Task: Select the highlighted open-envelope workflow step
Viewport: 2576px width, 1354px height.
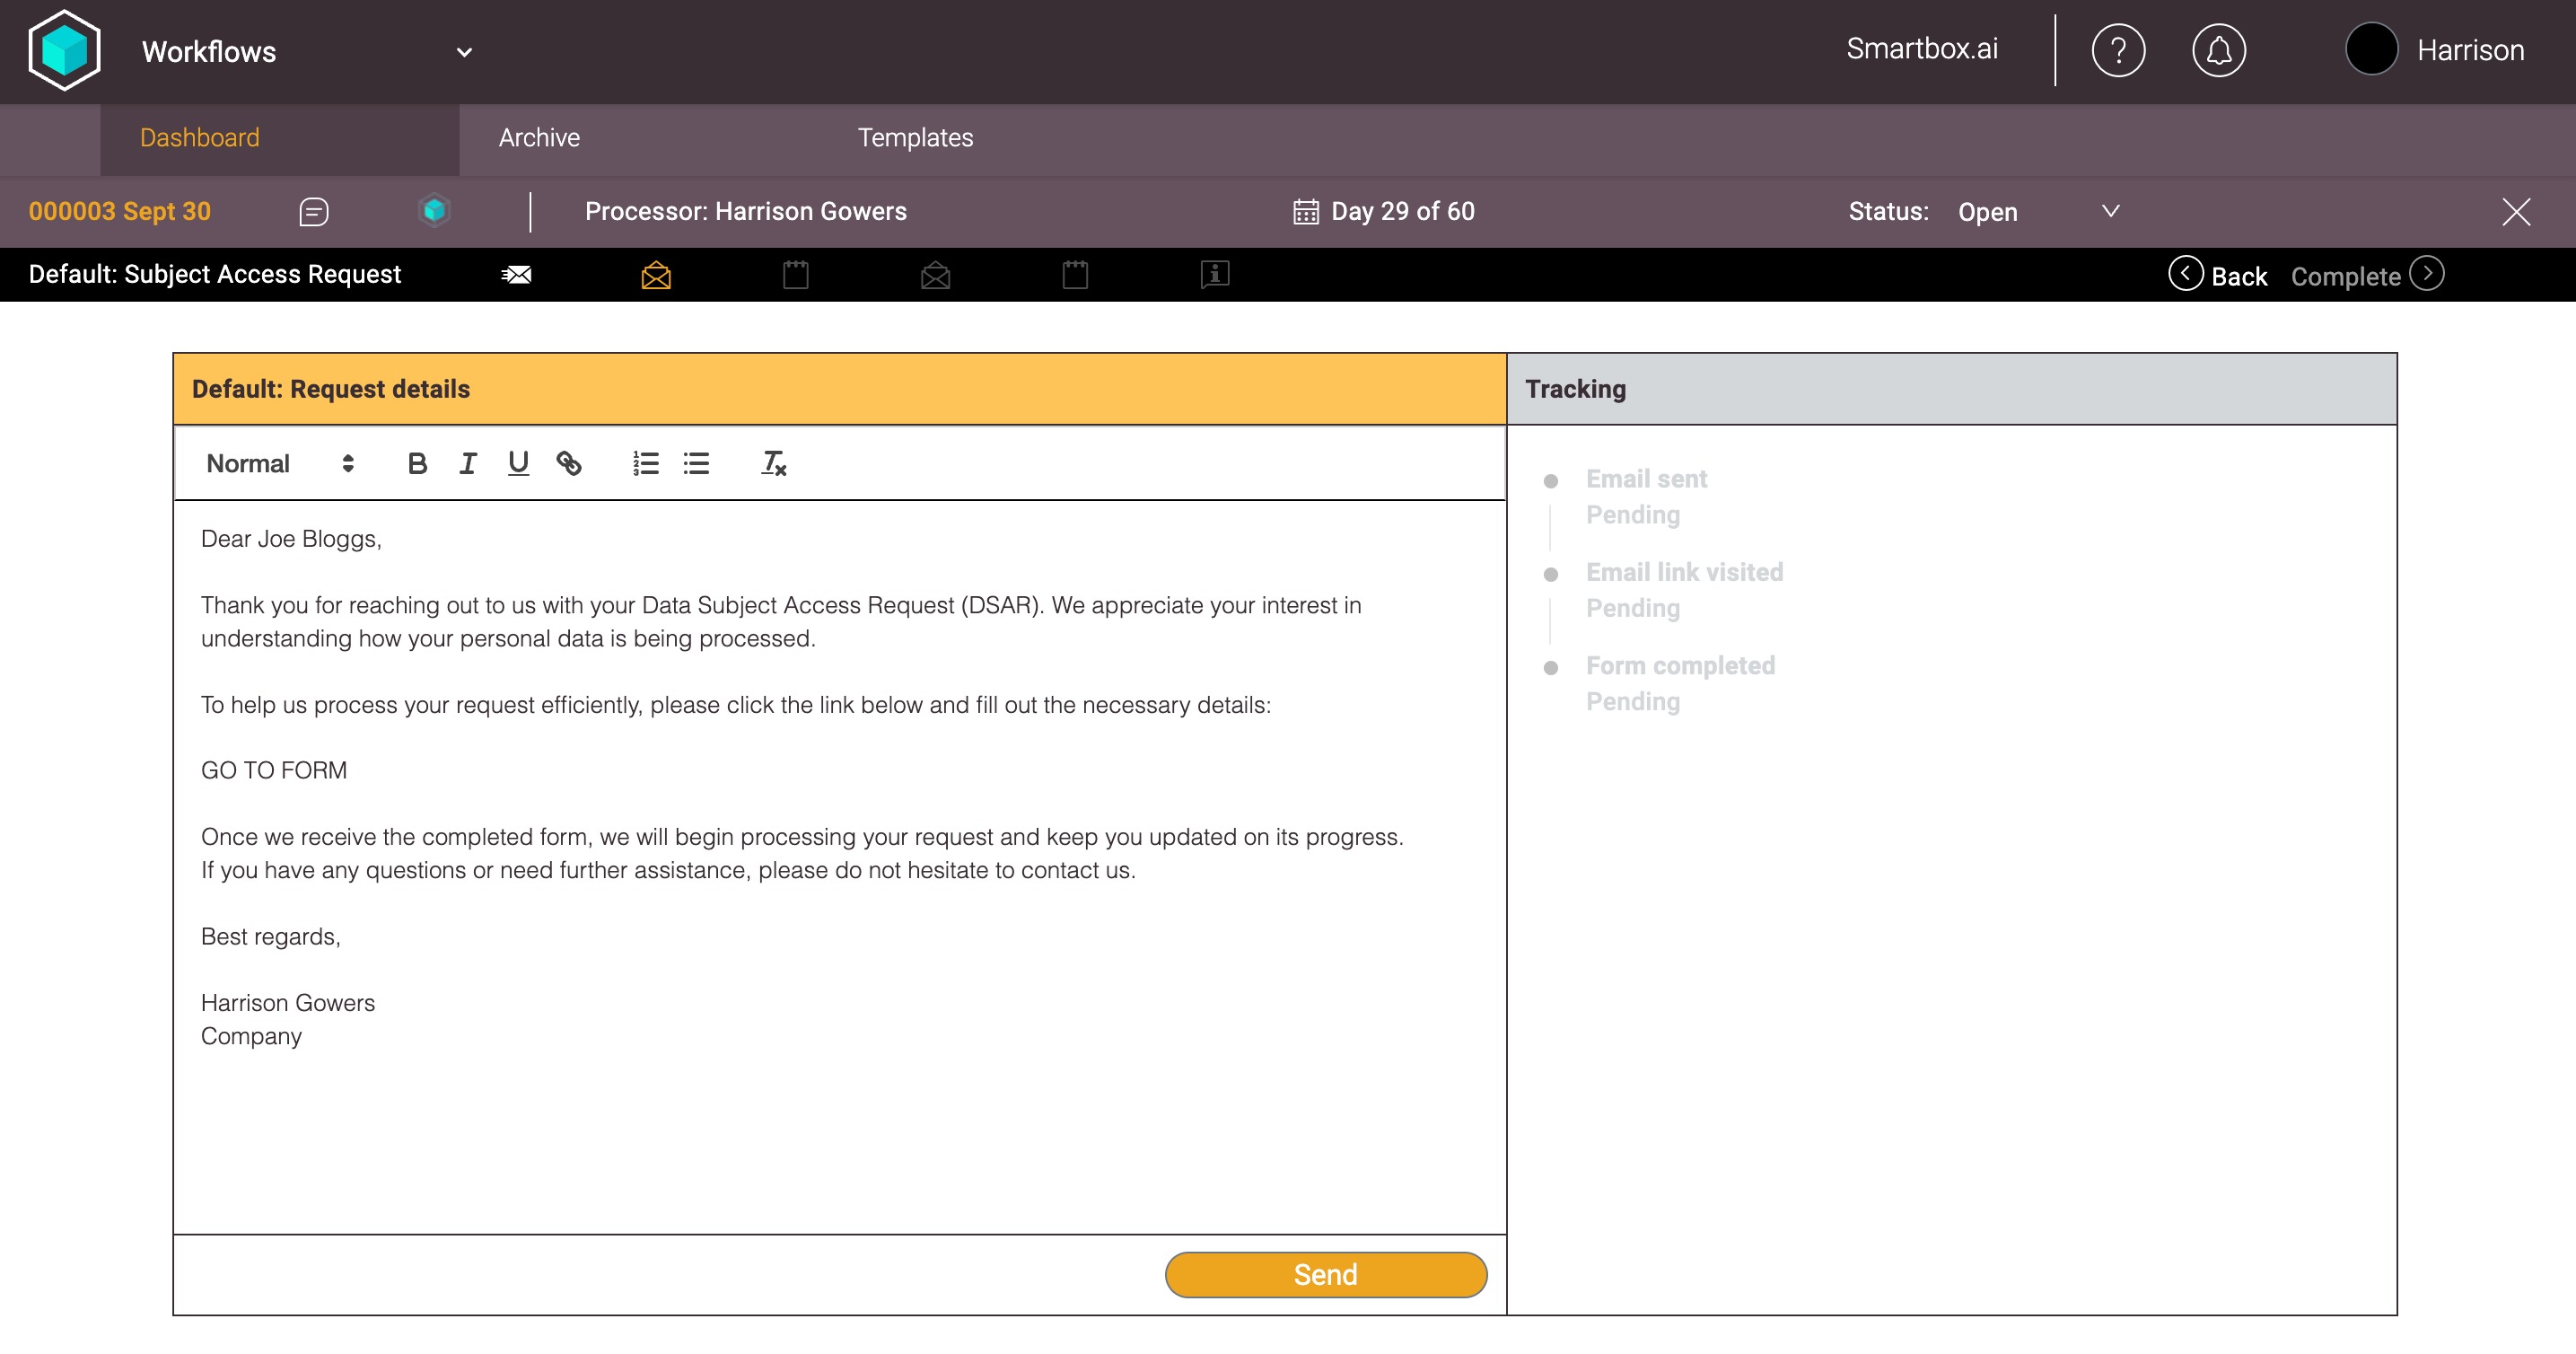Action: point(656,275)
